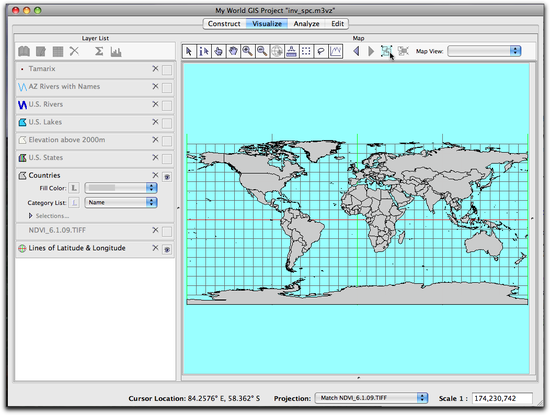This screenshot has width=550, height=415.
Task: Toggle visibility of the Tamarix layer
Action: (167, 70)
